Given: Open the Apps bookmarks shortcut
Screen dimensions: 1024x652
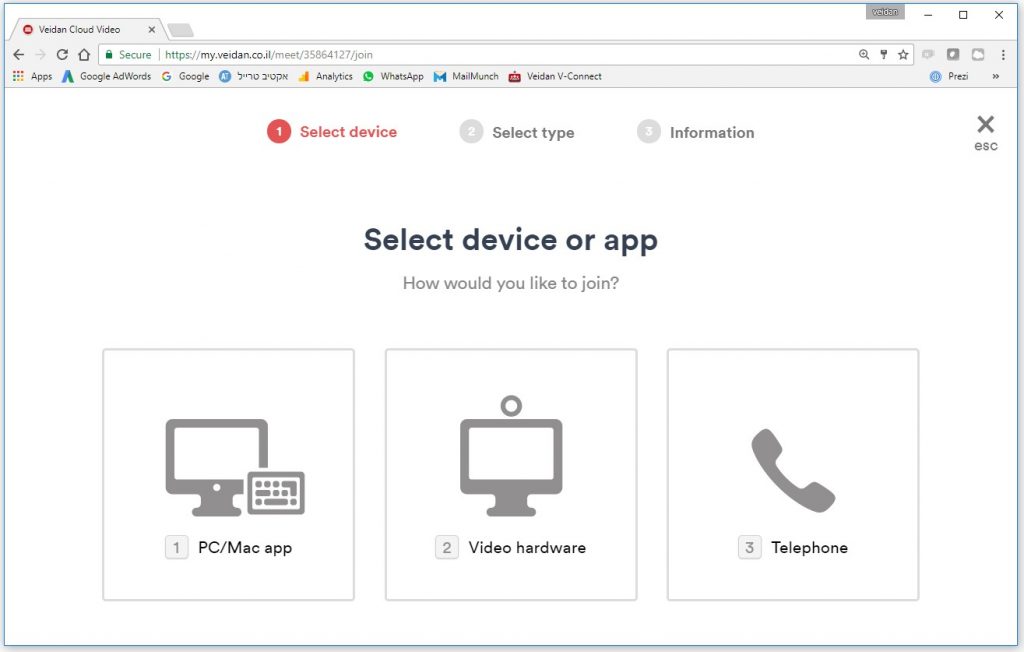Looking at the screenshot, I should pyautogui.click(x=32, y=77).
